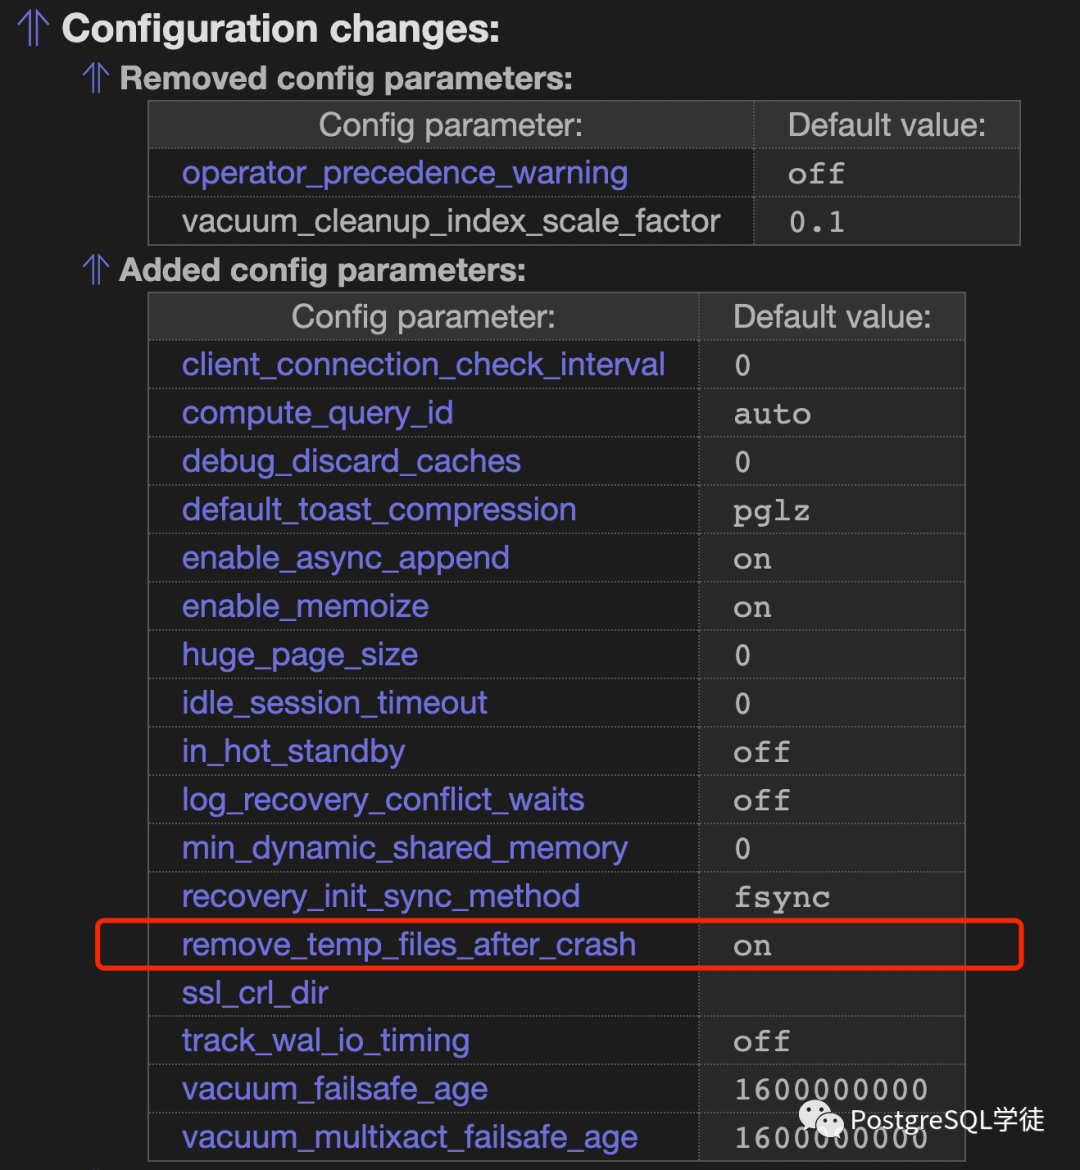This screenshot has height=1170, width=1080.
Task: Open client_connection_check_interval link
Action: [423, 365]
